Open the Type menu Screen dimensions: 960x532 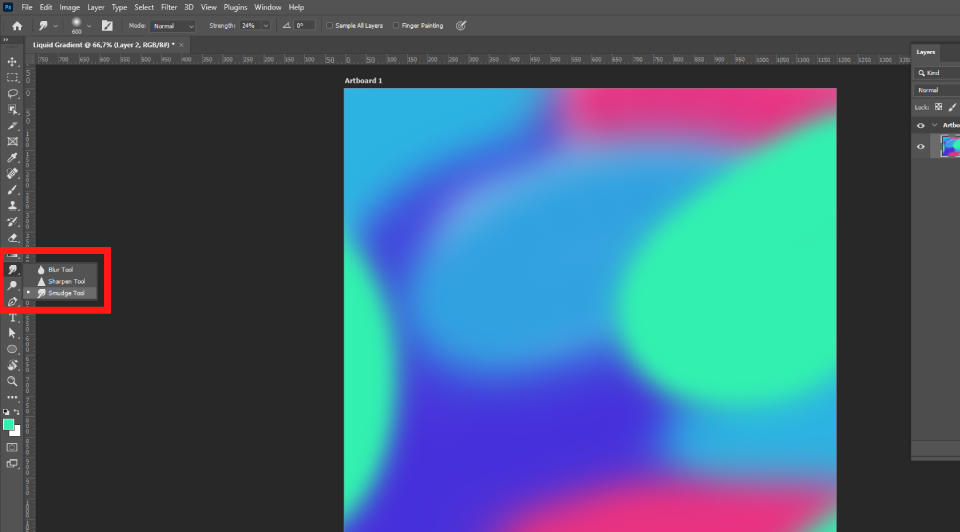(x=119, y=7)
